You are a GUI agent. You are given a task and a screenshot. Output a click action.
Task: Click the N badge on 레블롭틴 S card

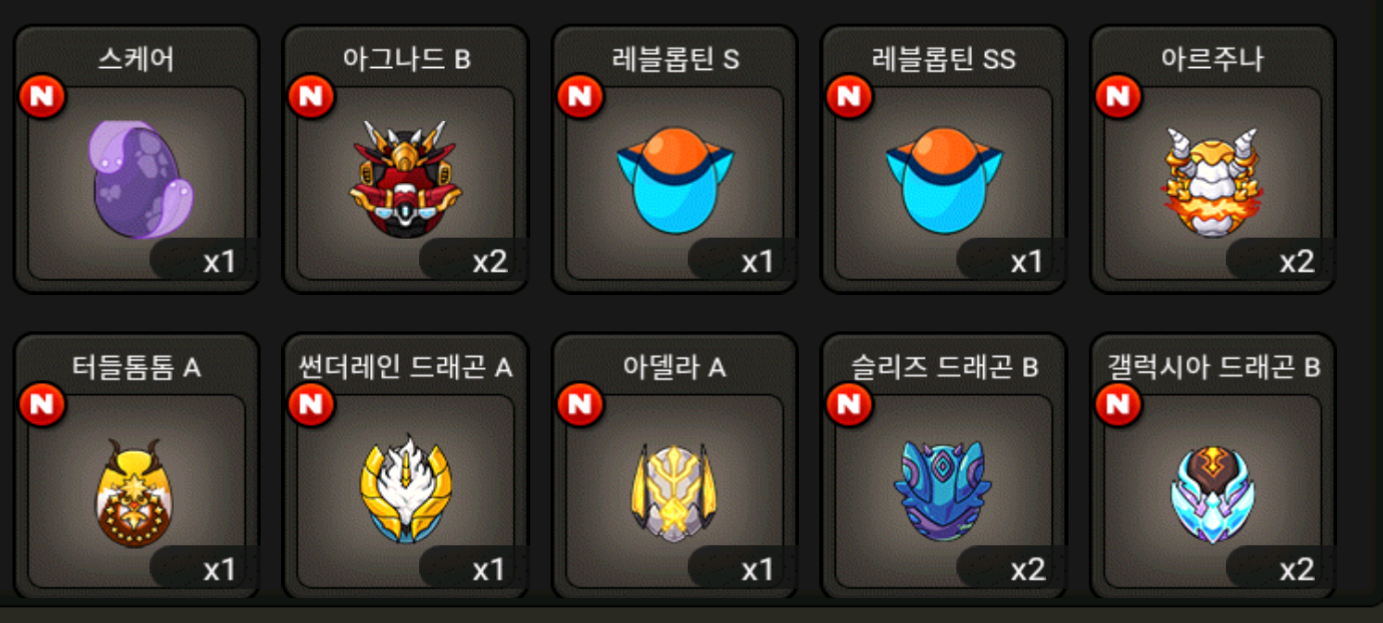pyautogui.click(x=580, y=96)
